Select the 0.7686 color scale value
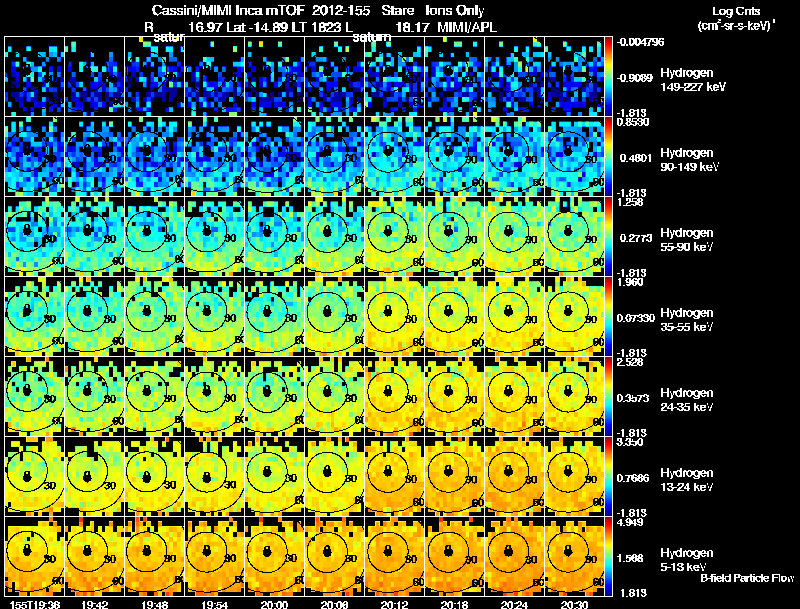This screenshot has height=609, width=800. tap(633, 478)
